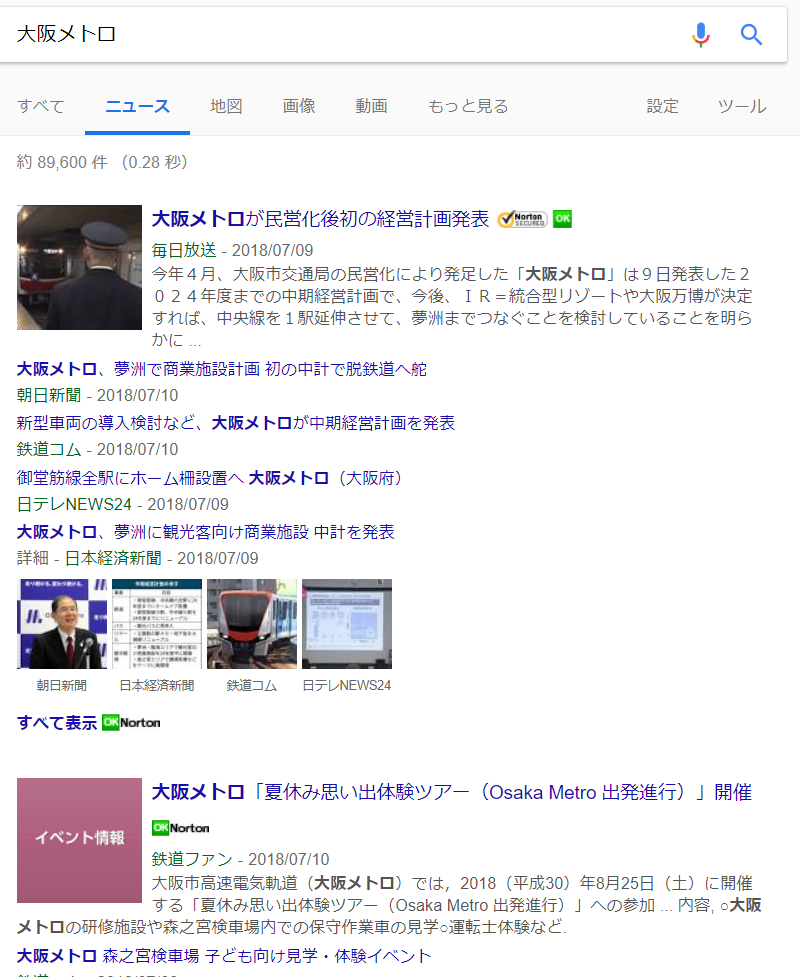Open the 鉄道コム red train thumbnail
The height and width of the screenshot is (977, 800).
pyautogui.click(x=252, y=624)
